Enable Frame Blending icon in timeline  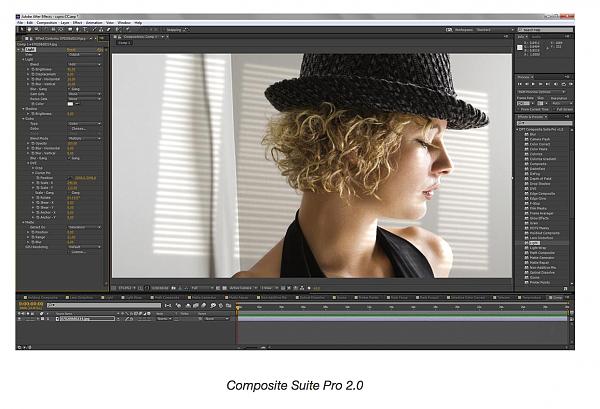[196, 305]
